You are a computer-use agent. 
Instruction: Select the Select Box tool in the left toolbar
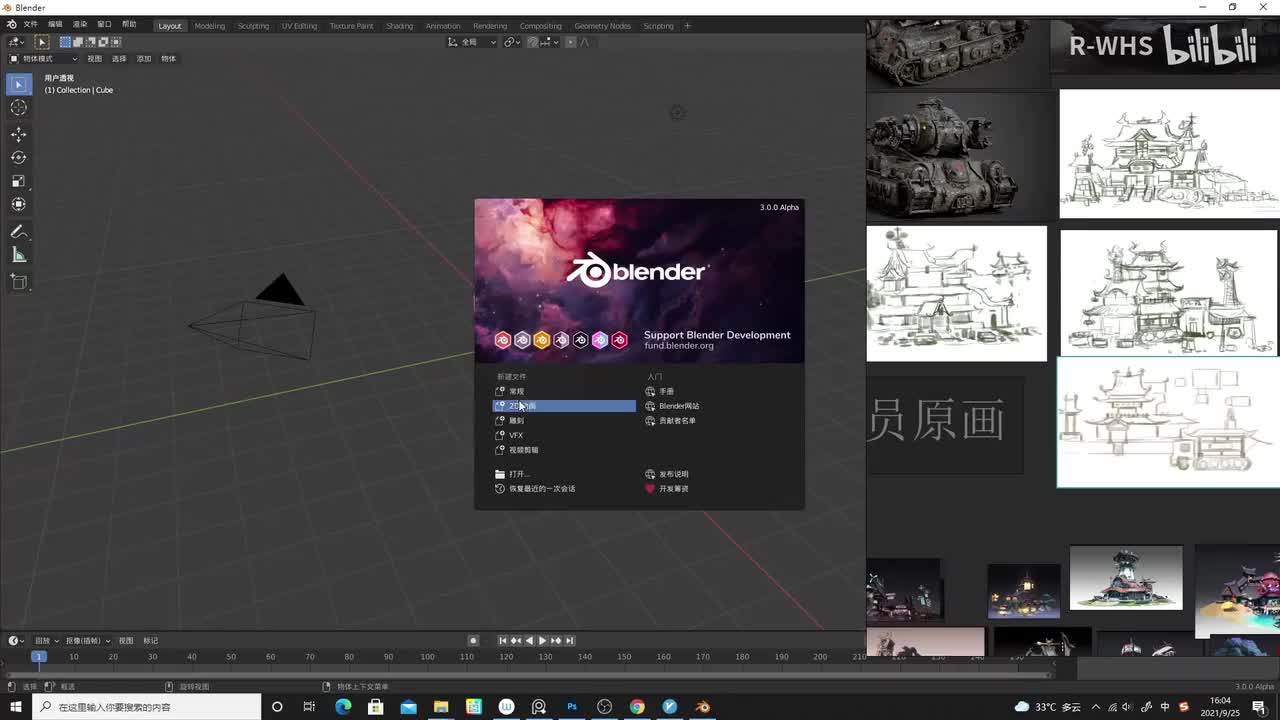tap(18, 85)
